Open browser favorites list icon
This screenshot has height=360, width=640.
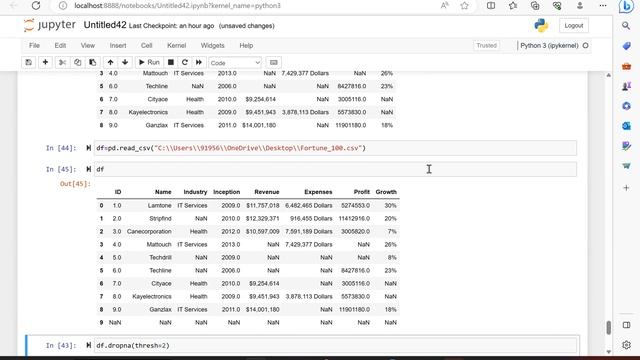point(513,6)
